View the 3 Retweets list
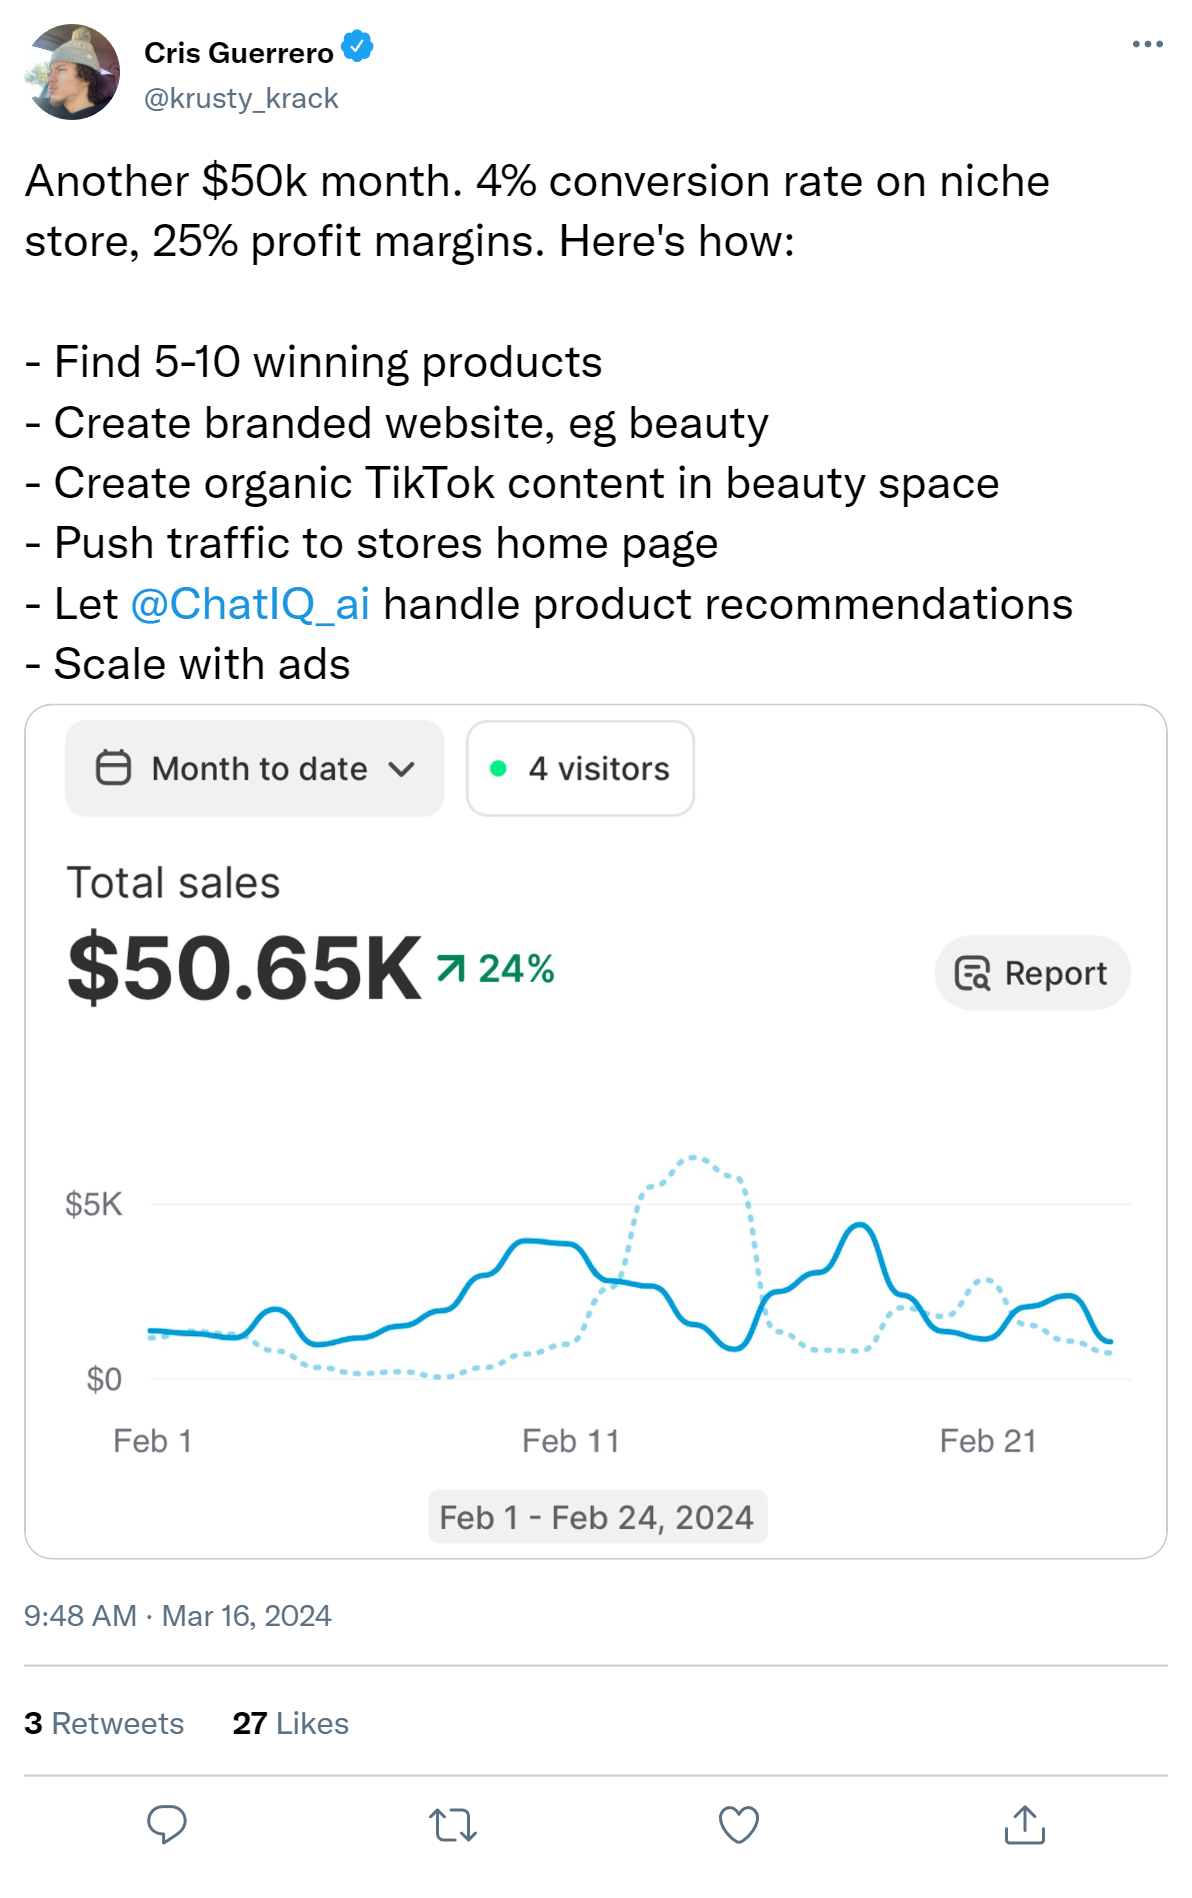This screenshot has width=1192, height=1898. (104, 1723)
